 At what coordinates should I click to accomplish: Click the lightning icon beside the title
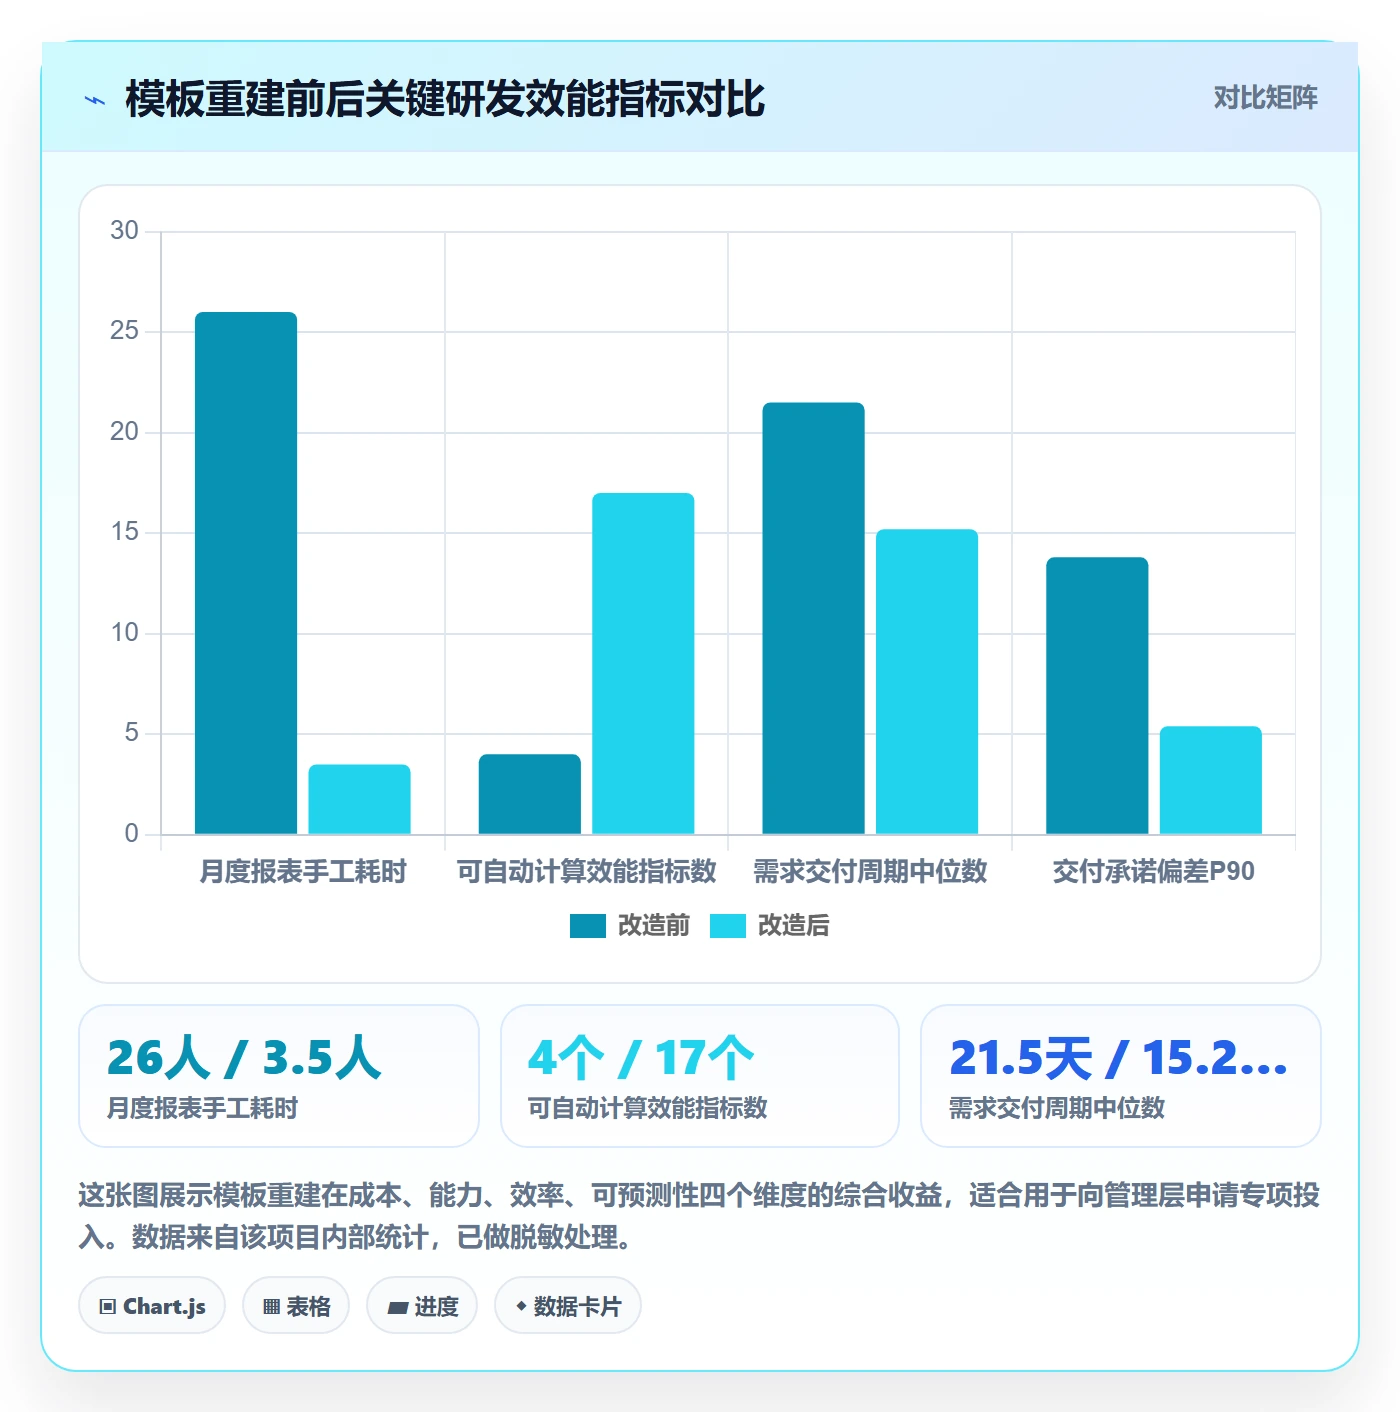coord(95,100)
